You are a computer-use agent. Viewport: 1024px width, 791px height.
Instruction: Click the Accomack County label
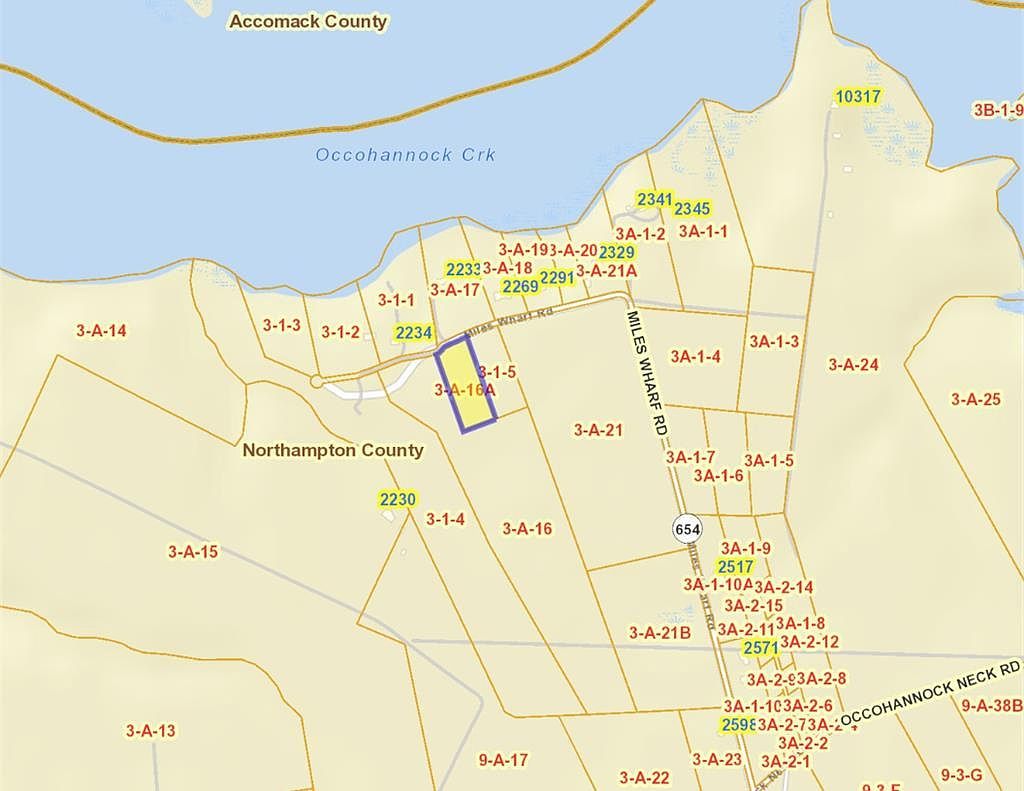[308, 21]
